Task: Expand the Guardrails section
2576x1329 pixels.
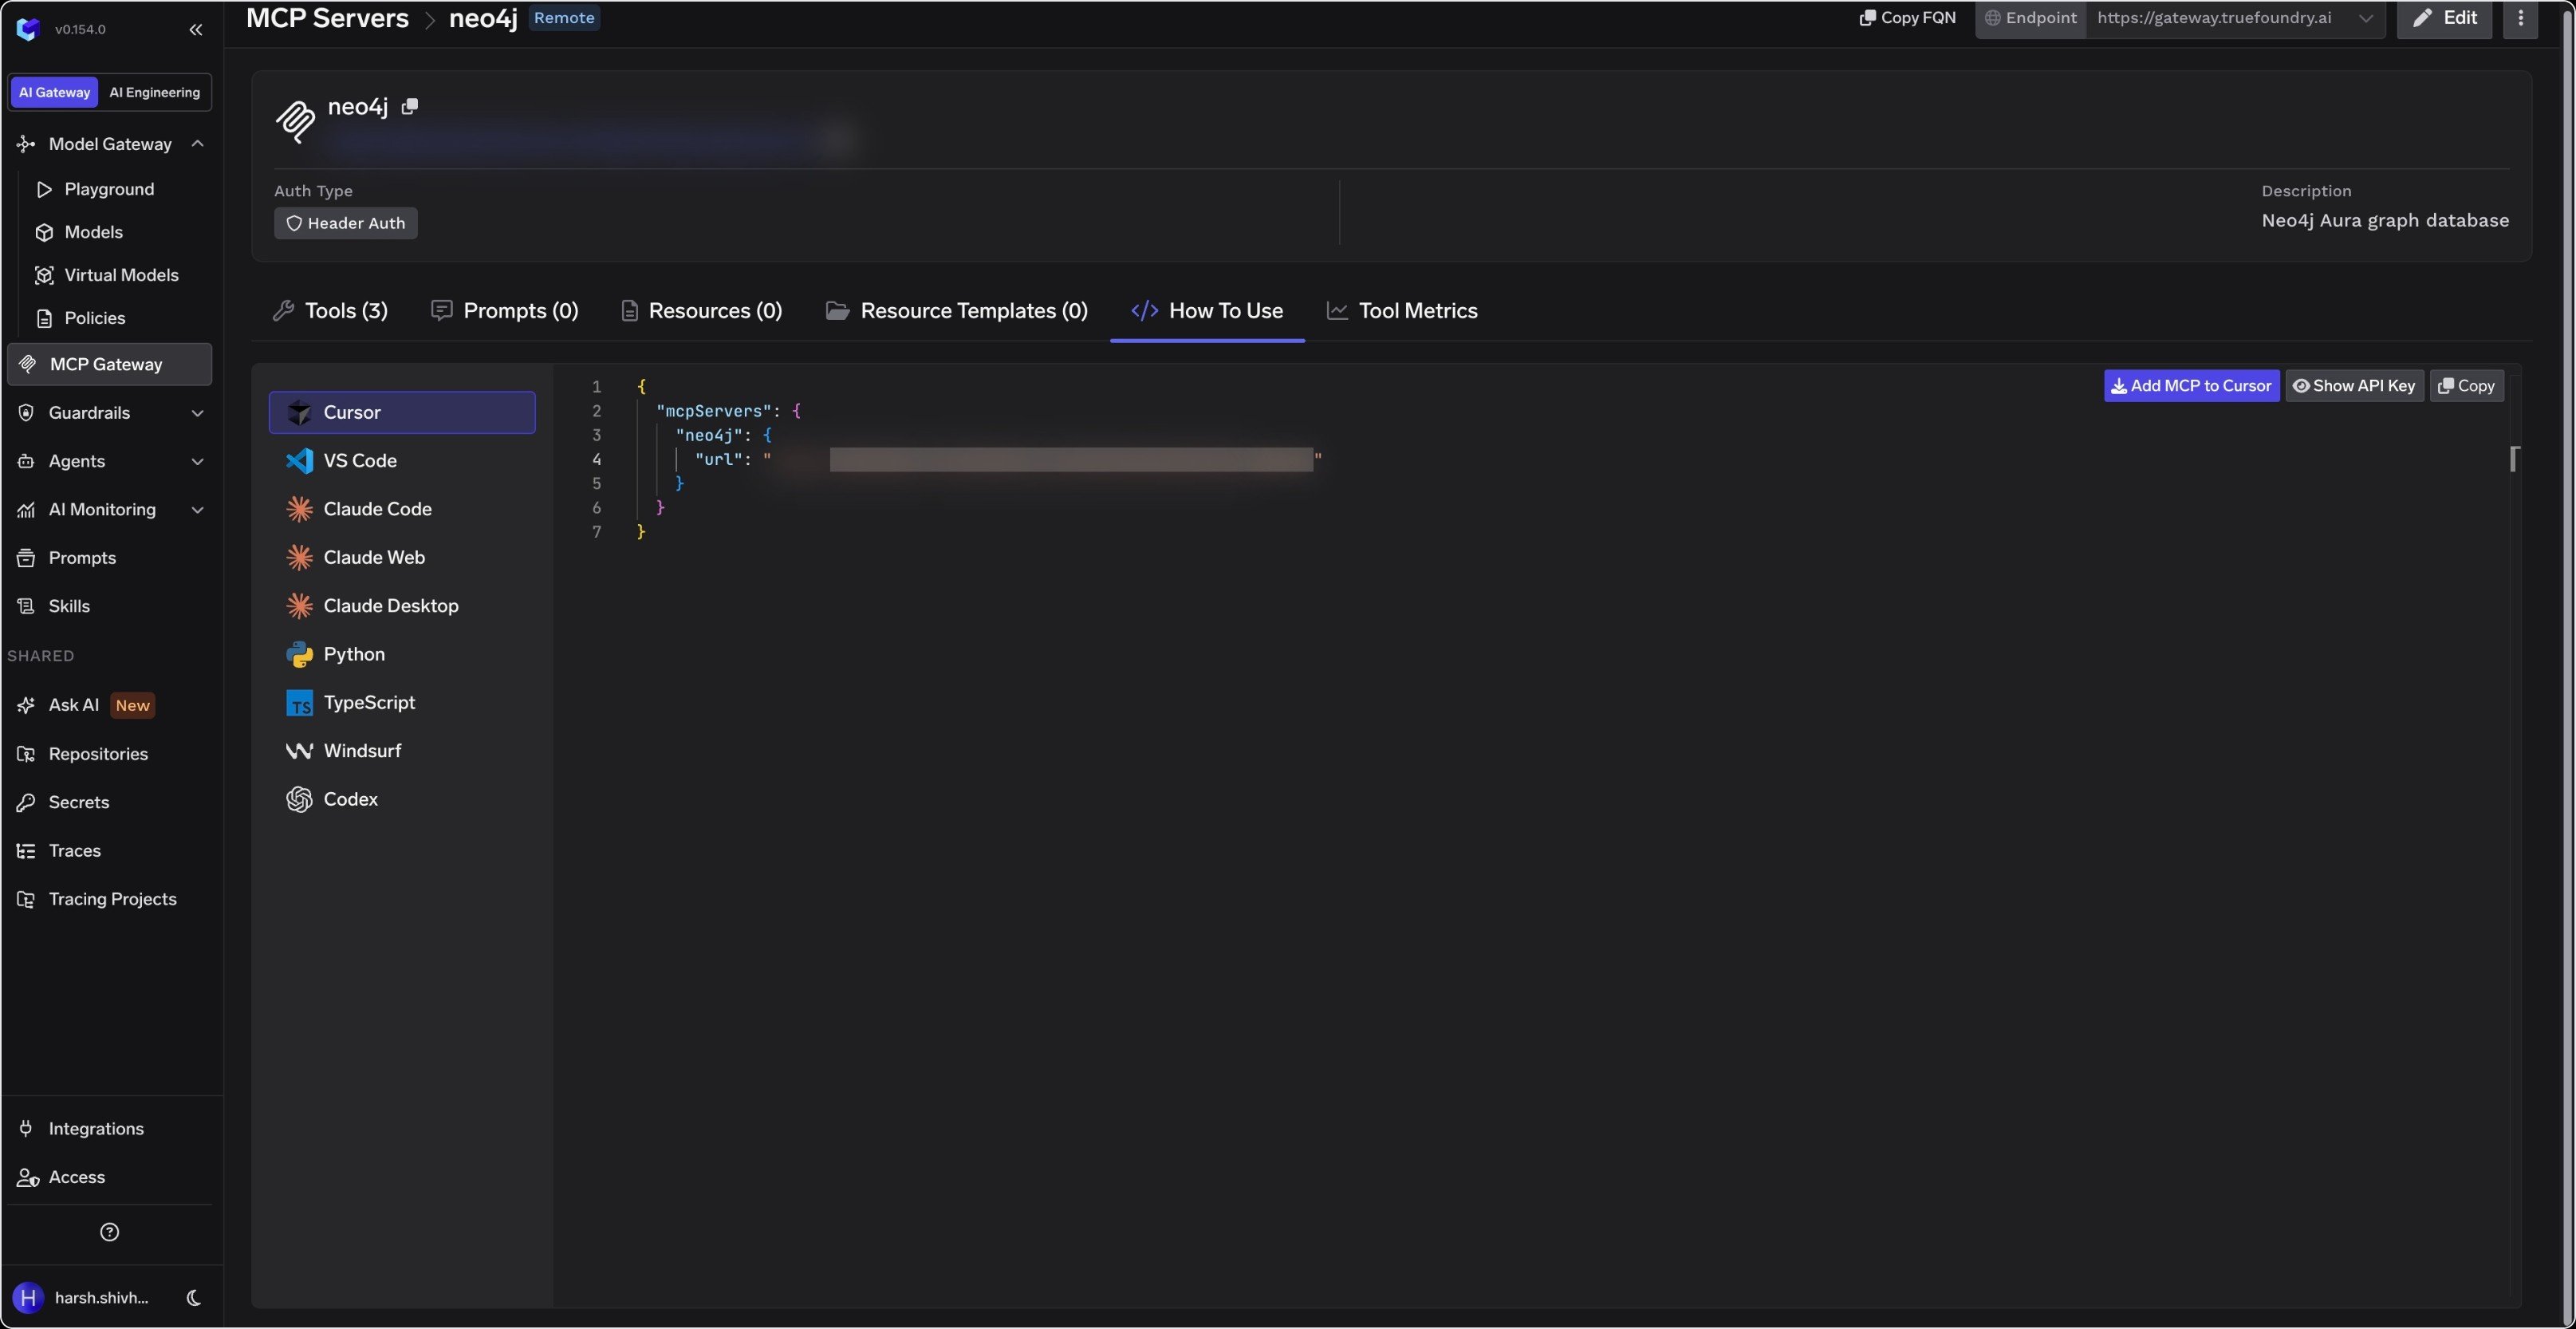Action: click(x=197, y=413)
